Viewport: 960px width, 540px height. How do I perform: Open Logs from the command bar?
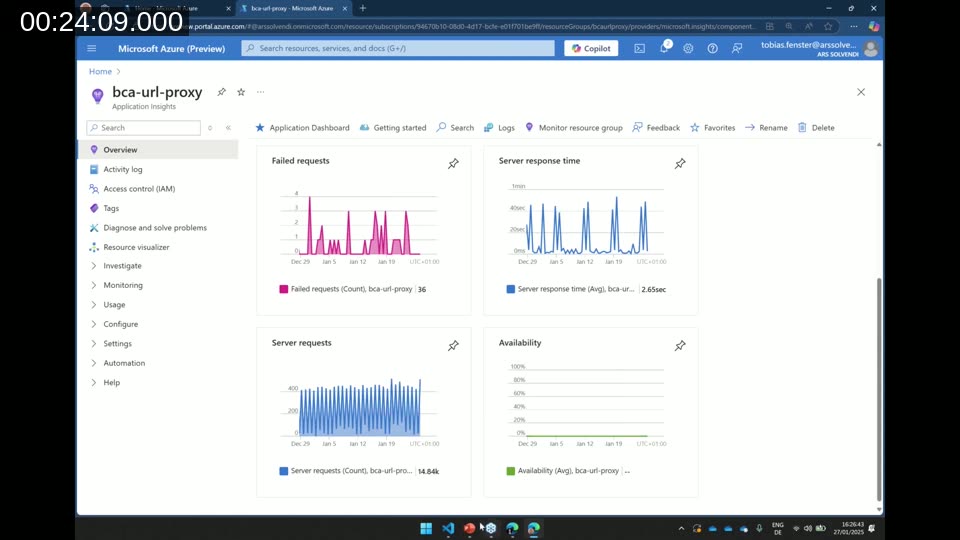(499, 127)
